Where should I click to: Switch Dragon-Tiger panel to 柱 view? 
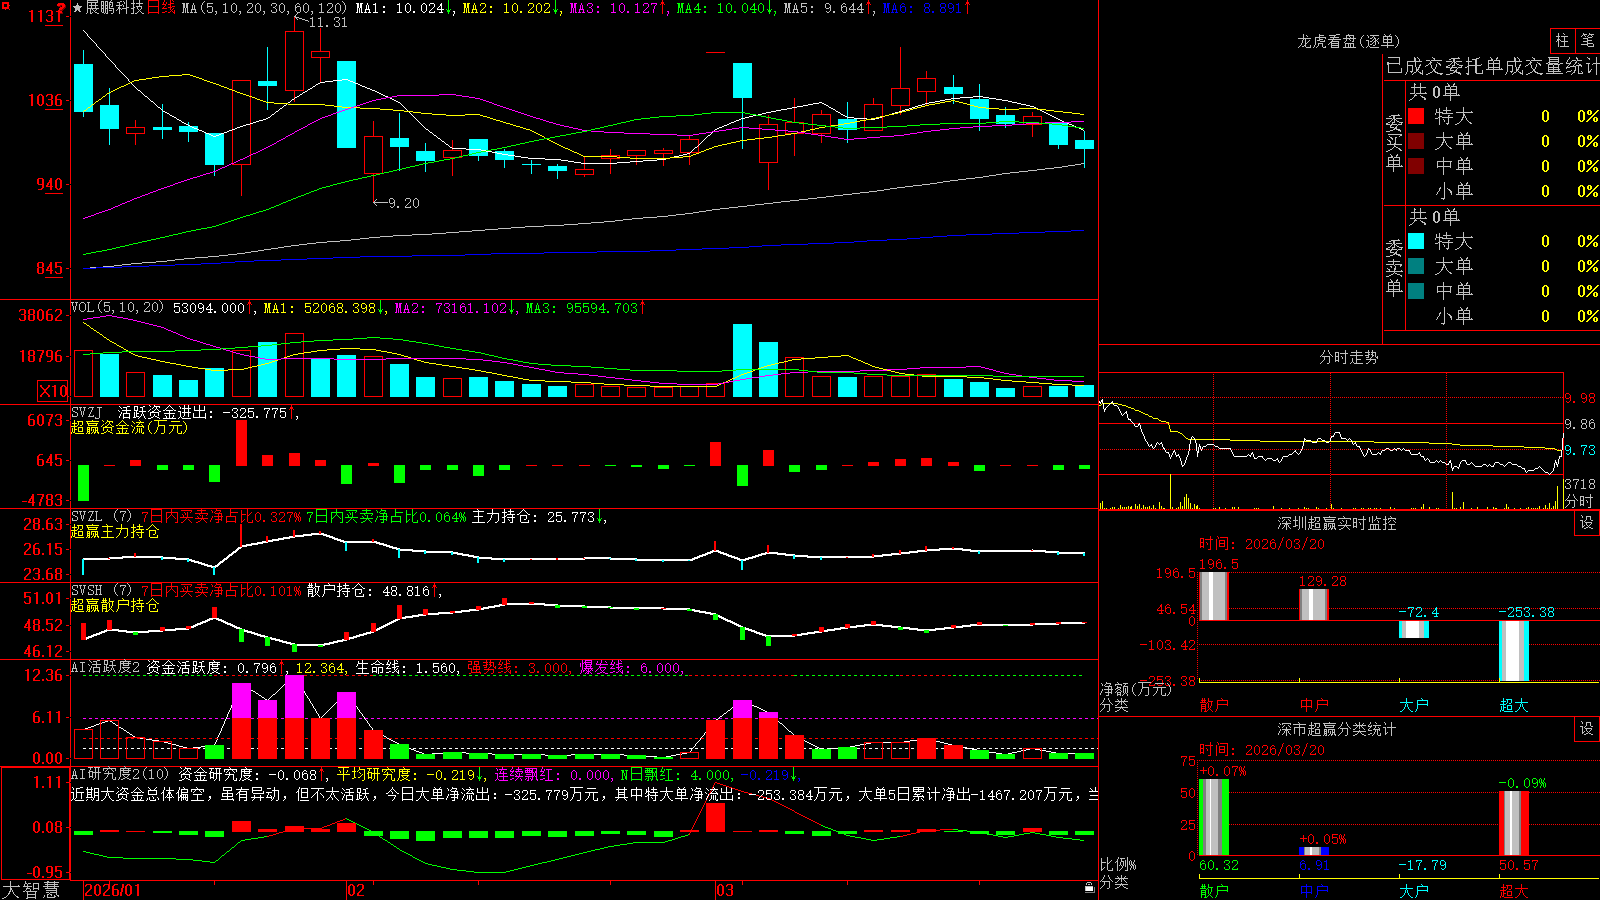1562,40
